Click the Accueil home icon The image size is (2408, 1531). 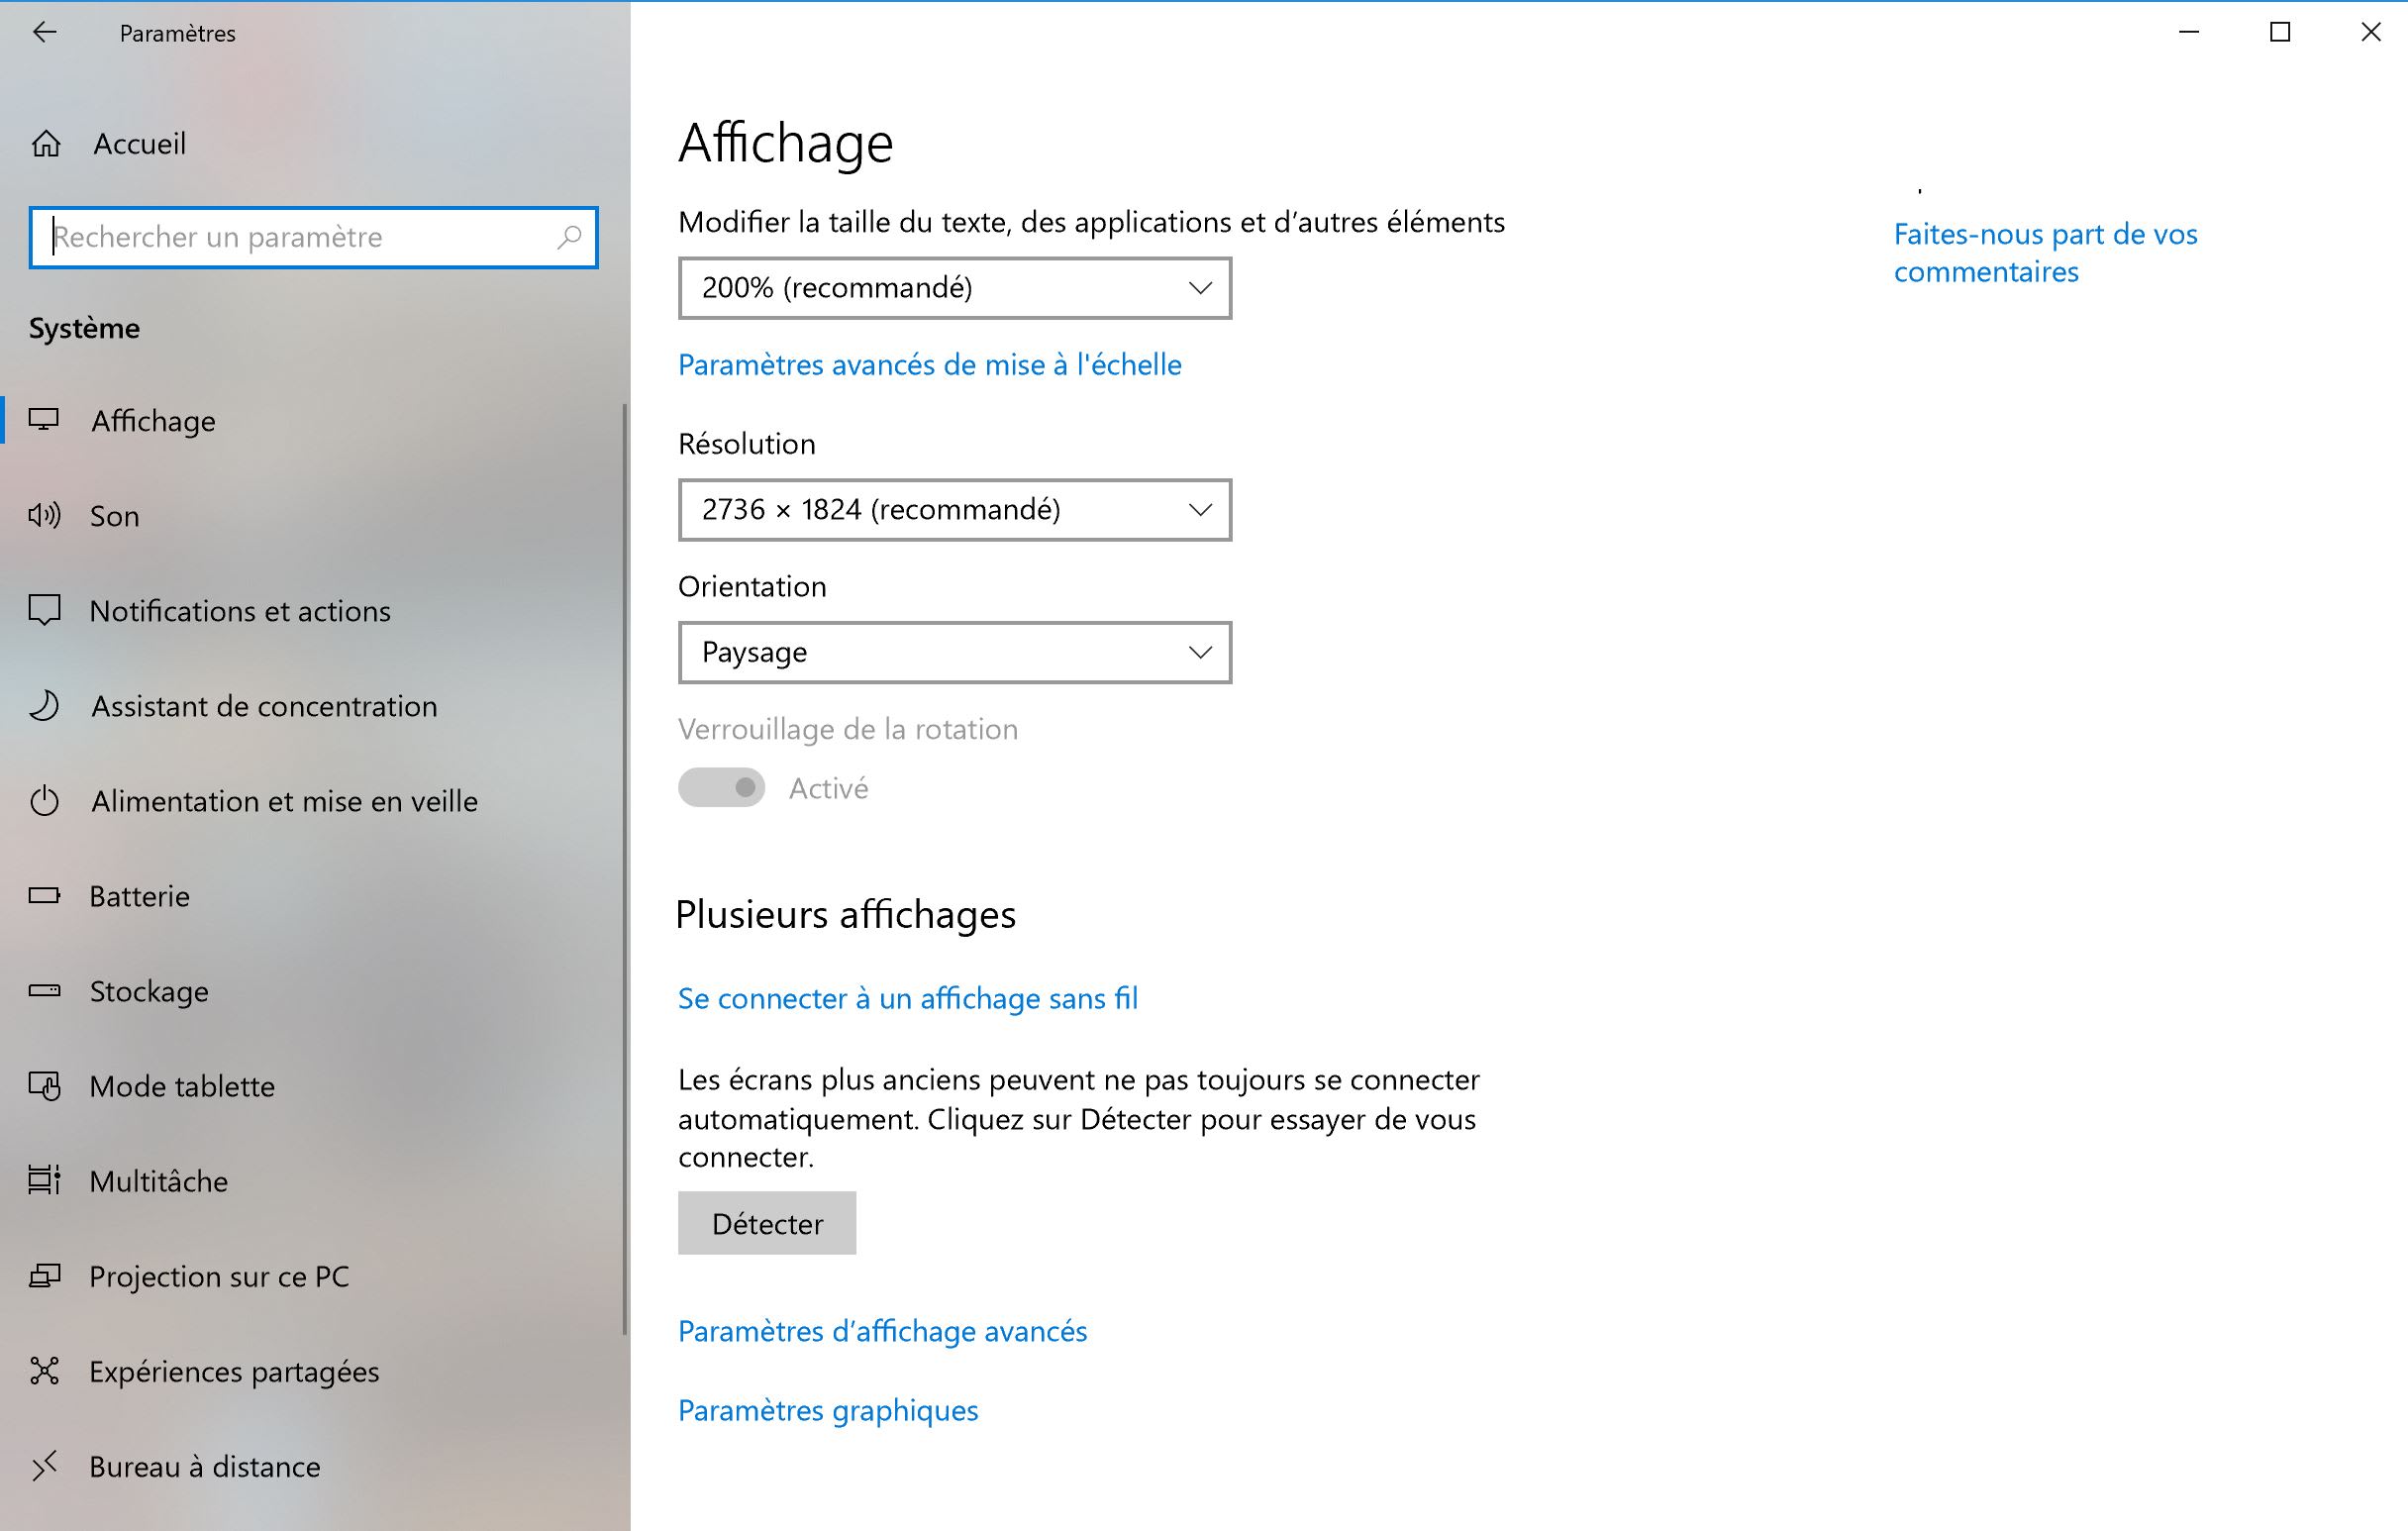(46, 144)
